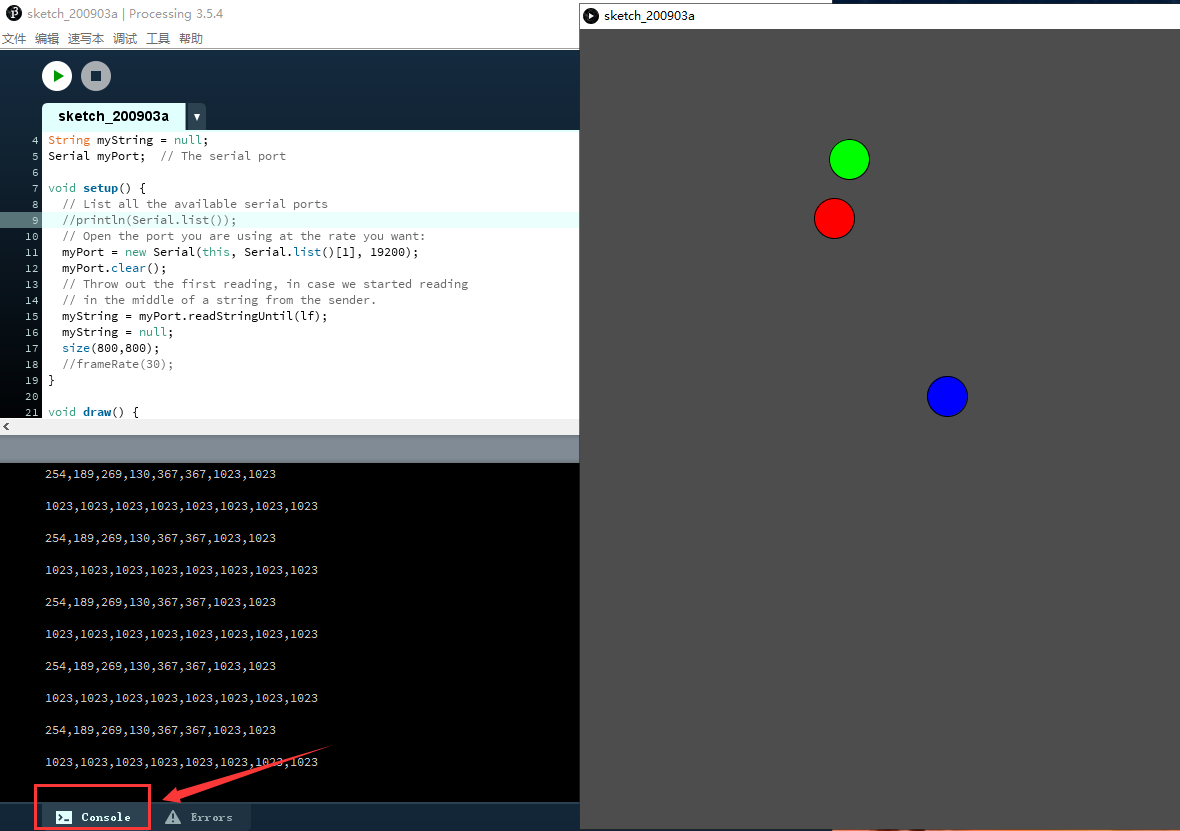Click the commented println(Serial.list()) line
The image size is (1180, 831).
(149, 220)
